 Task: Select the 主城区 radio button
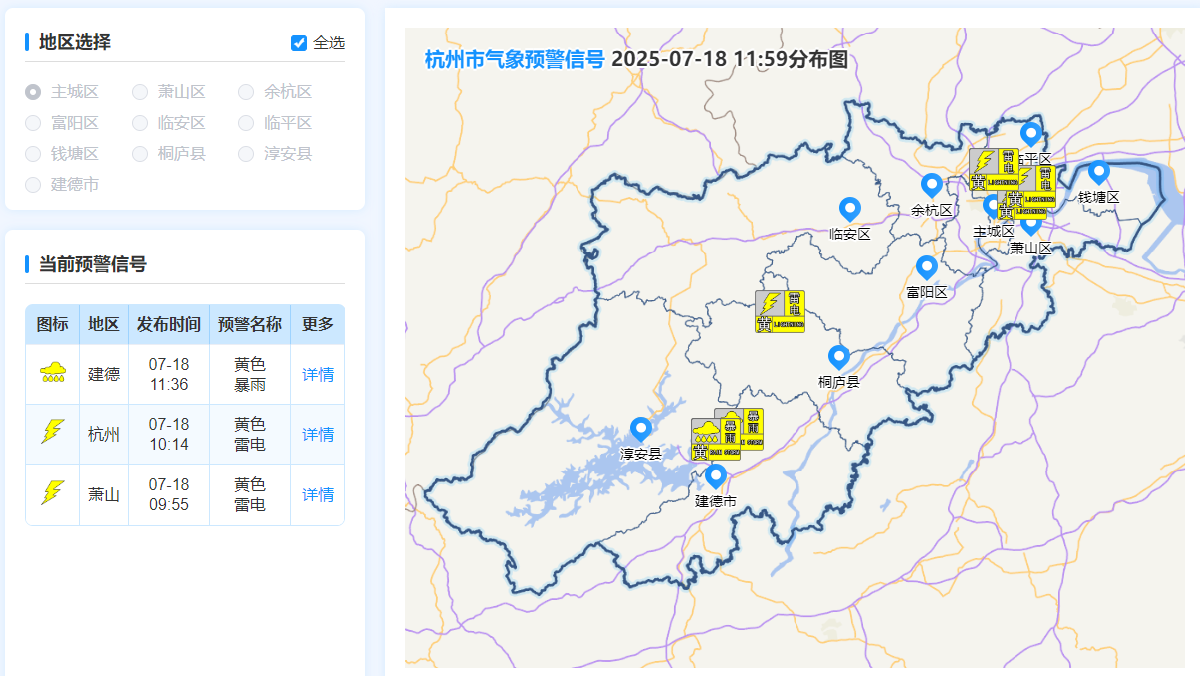(33, 92)
